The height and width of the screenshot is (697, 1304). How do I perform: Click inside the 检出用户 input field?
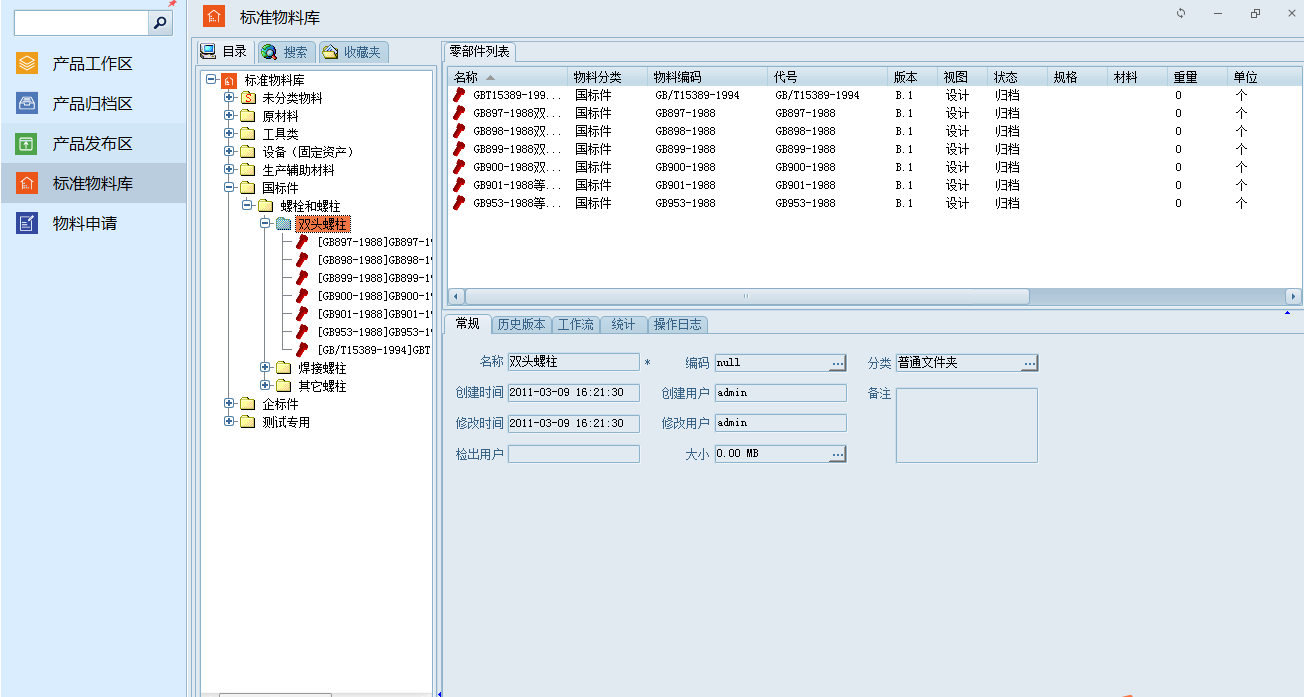point(573,453)
